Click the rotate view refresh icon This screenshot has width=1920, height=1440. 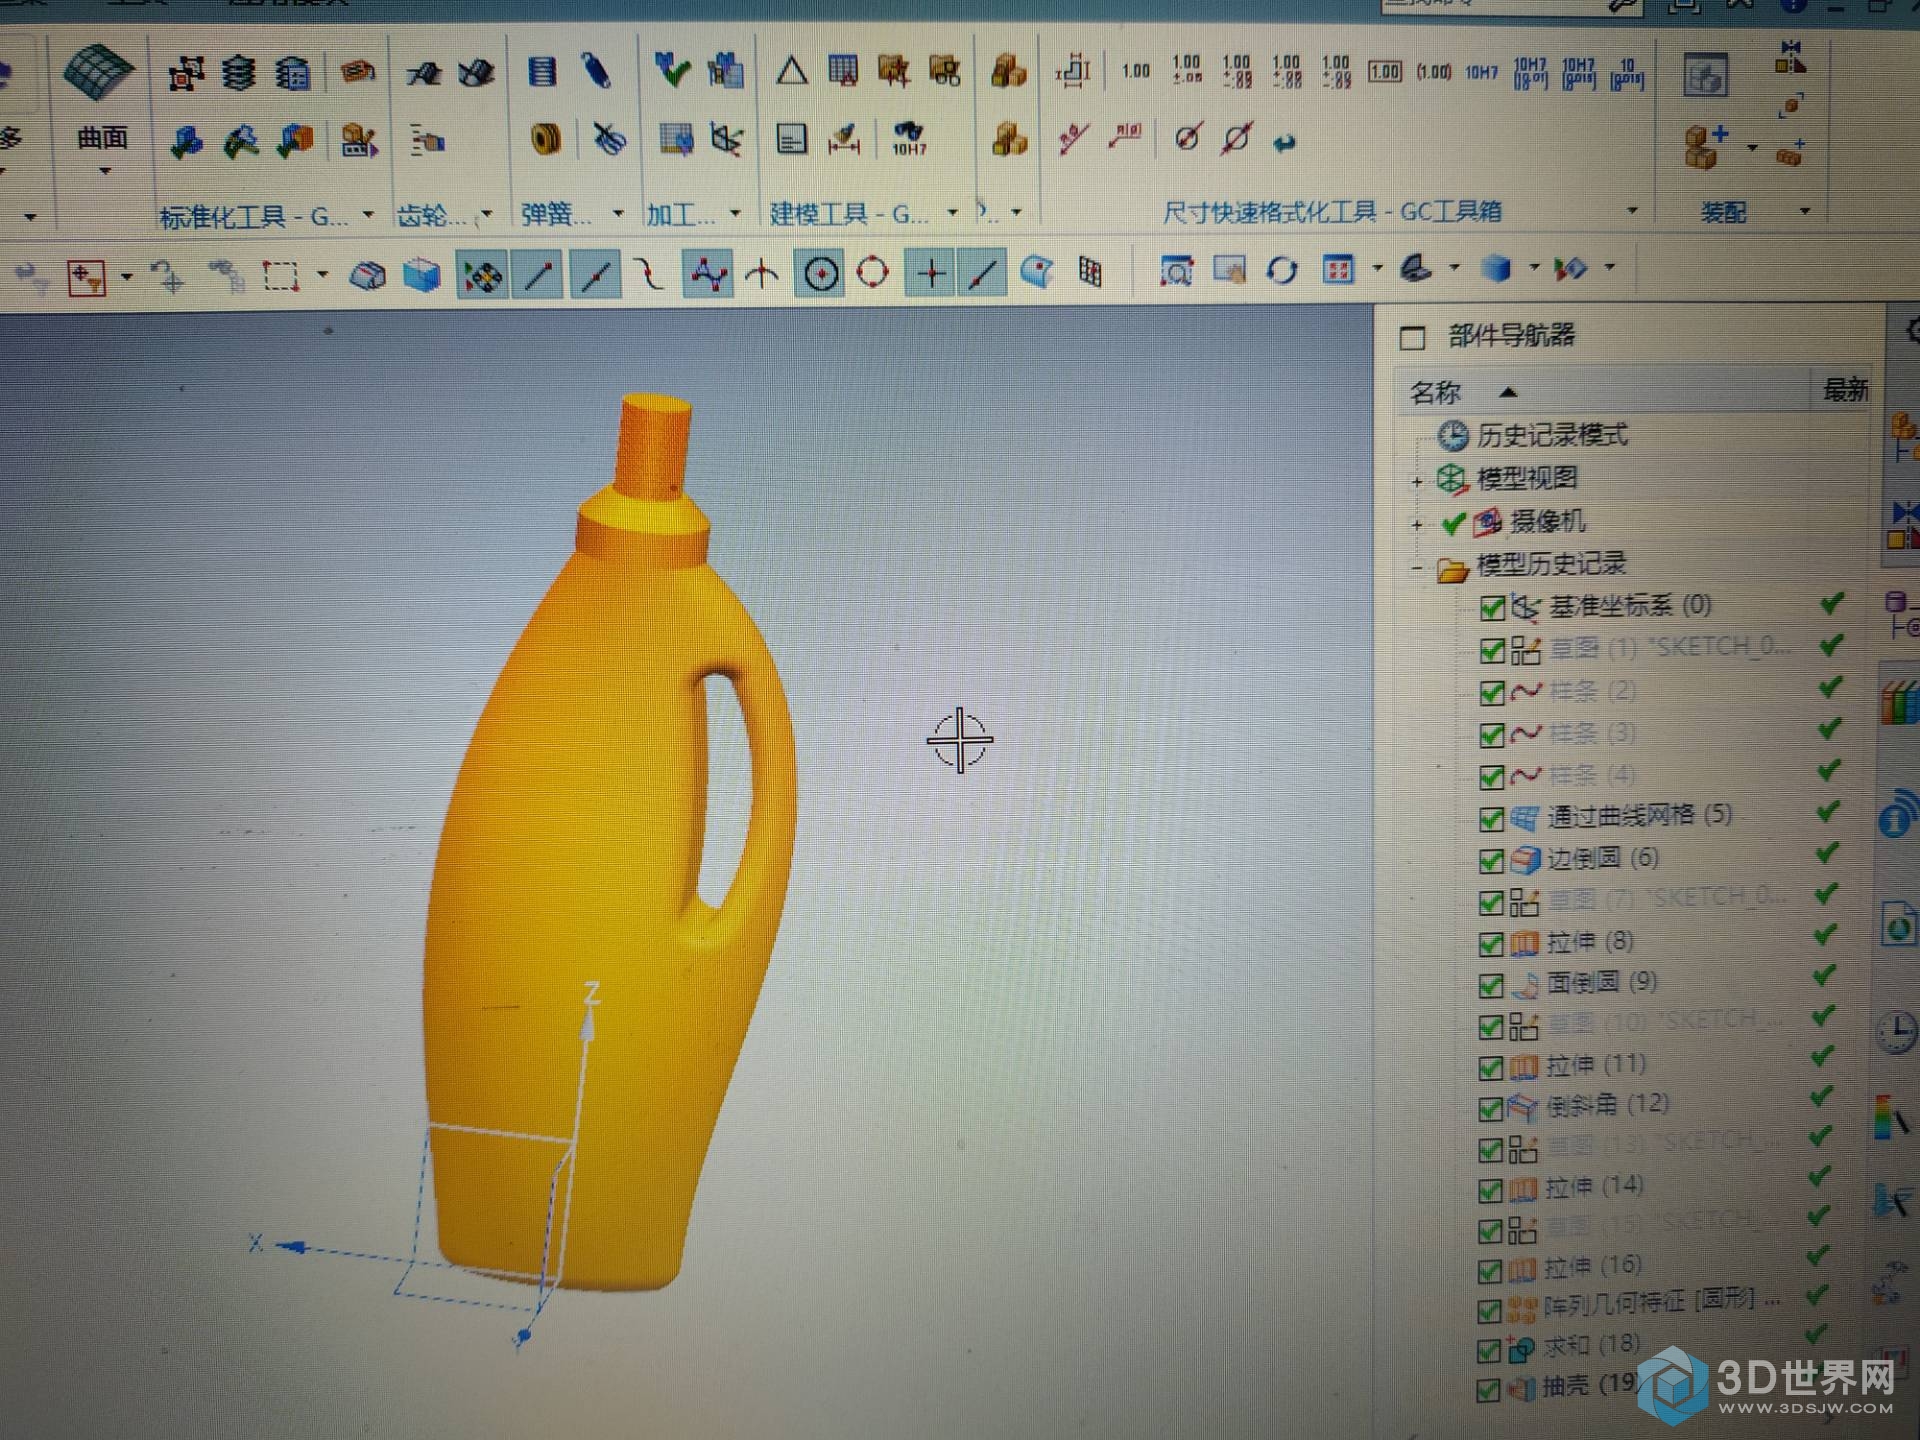tap(1282, 270)
